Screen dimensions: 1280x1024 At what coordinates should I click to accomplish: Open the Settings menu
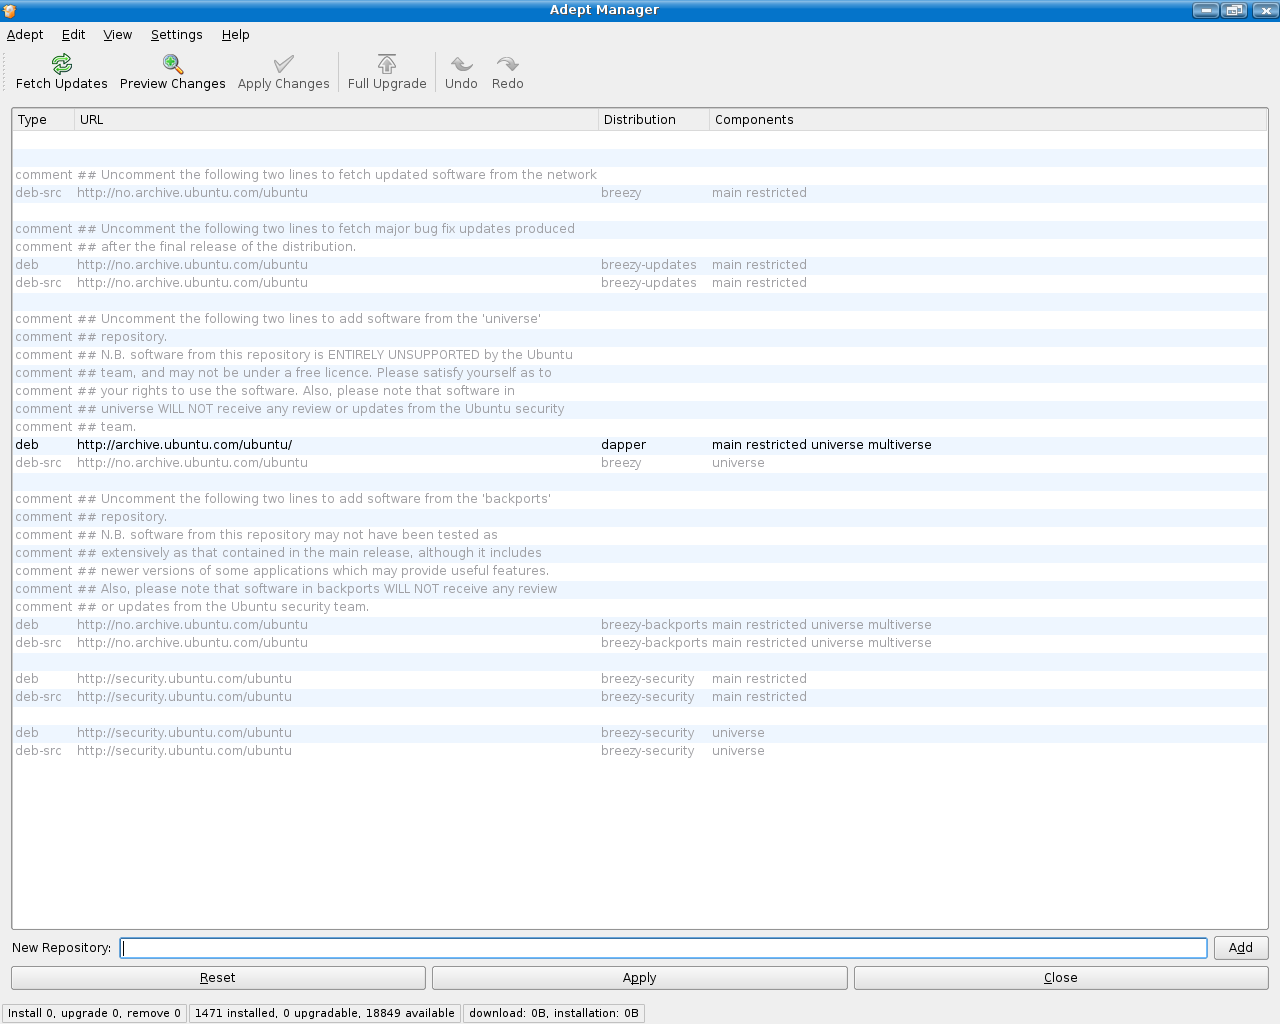coord(176,34)
